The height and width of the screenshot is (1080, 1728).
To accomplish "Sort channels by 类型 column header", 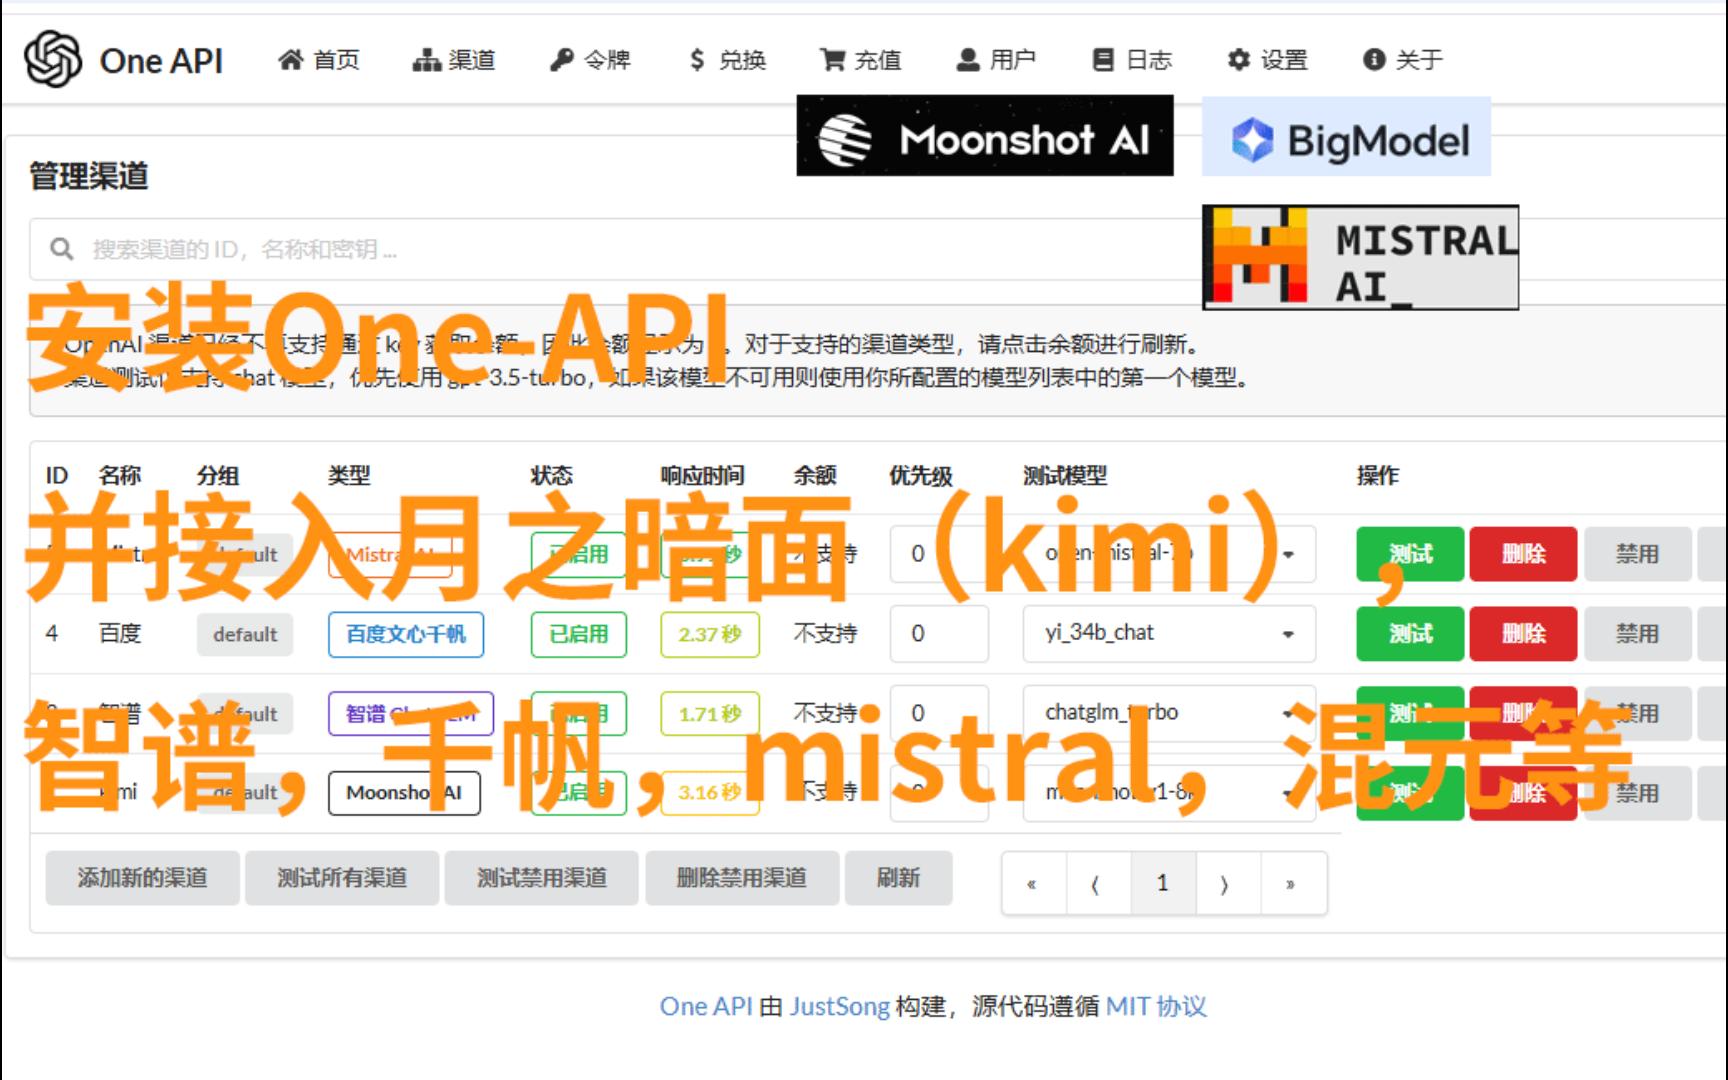I will (x=349, y=475).
